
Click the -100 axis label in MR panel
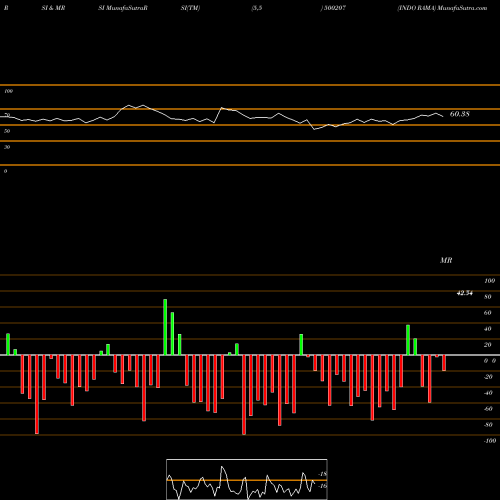point(490,441)
